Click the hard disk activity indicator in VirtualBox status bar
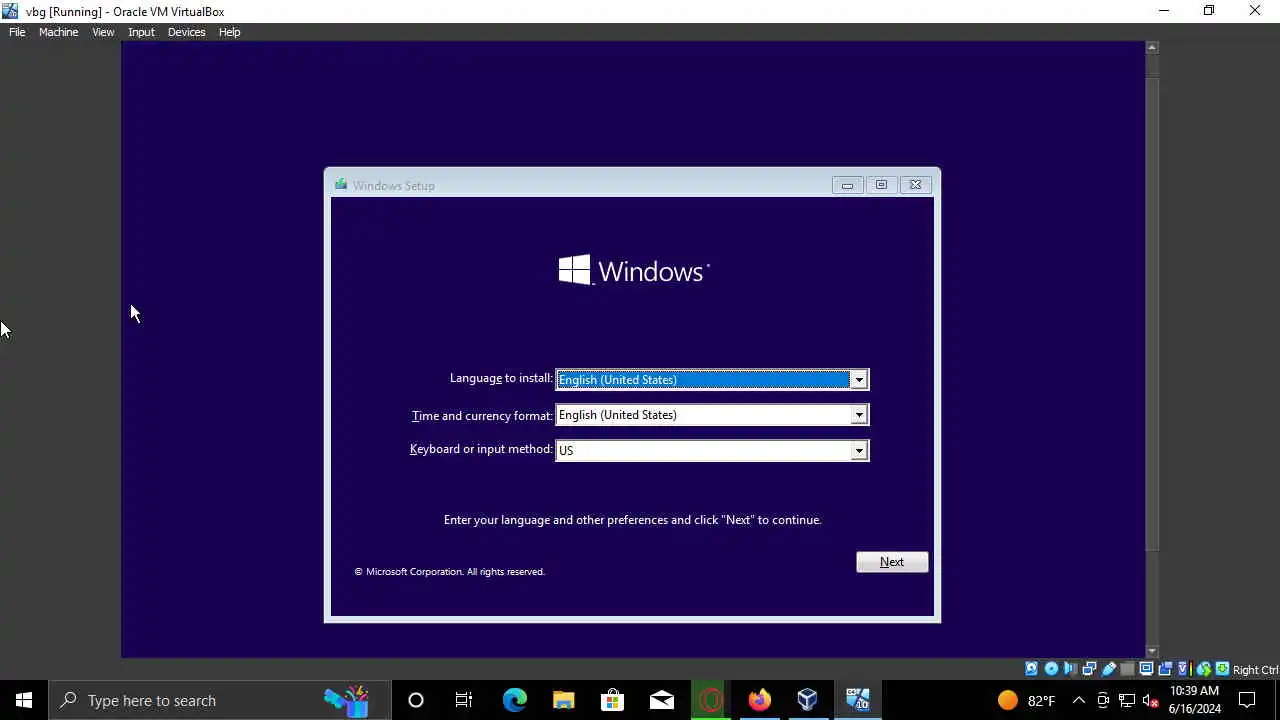Image resolution: width=1280 pixels, height=720 pixels. (1031, 669)
